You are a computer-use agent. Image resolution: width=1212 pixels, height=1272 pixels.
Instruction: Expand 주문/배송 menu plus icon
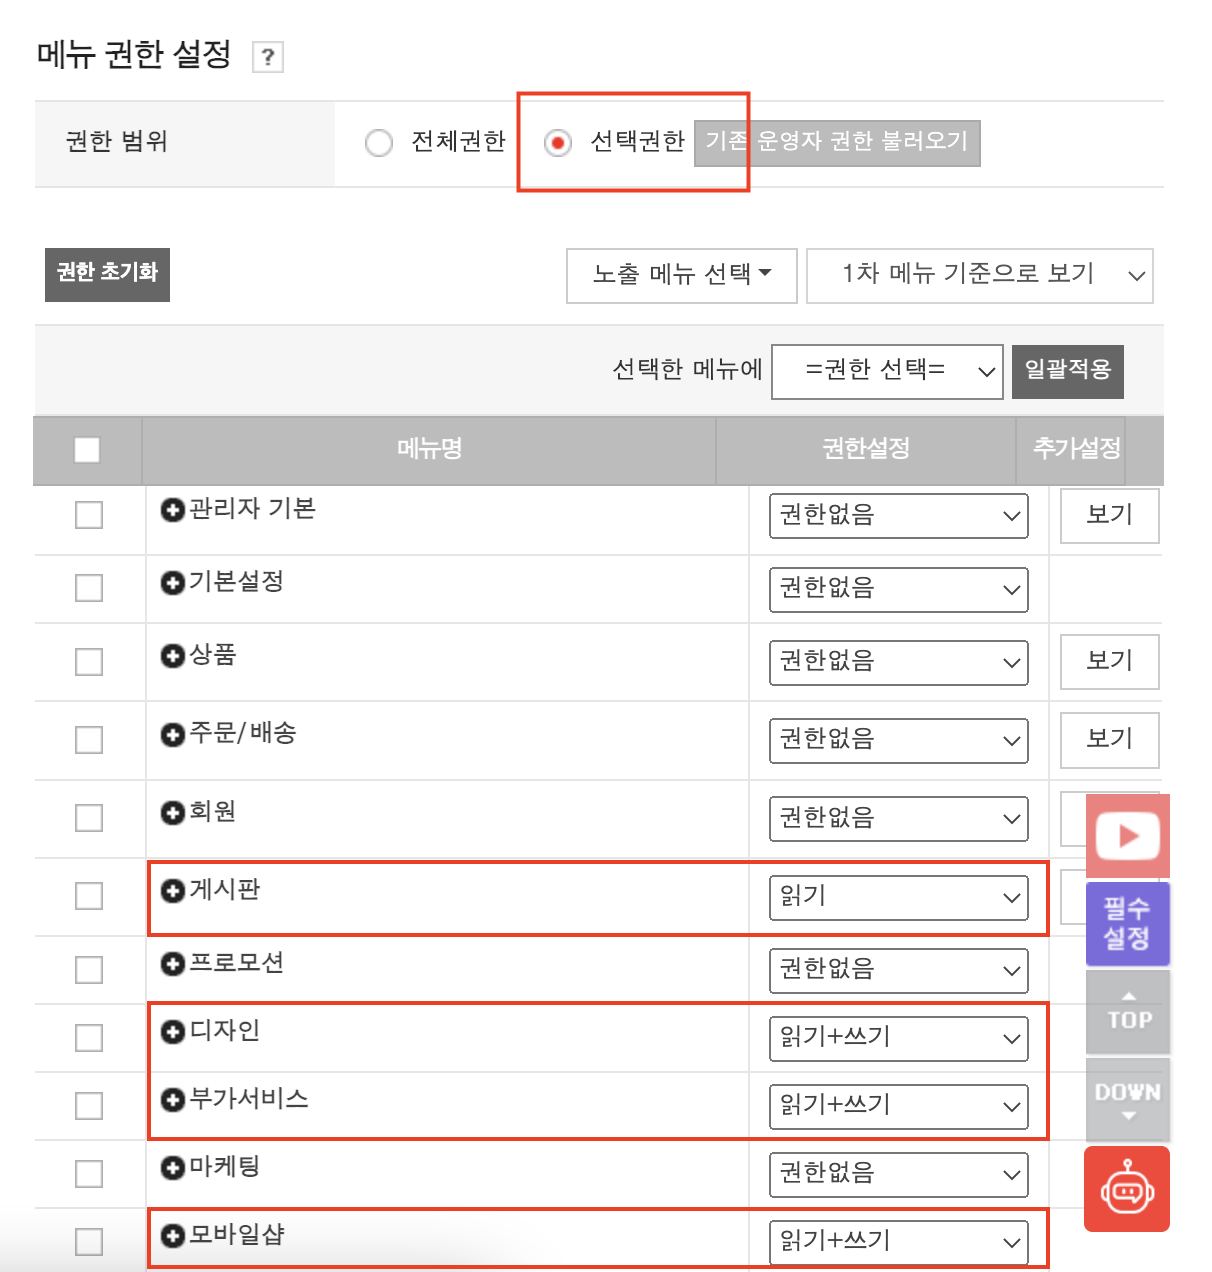[172, 734]
